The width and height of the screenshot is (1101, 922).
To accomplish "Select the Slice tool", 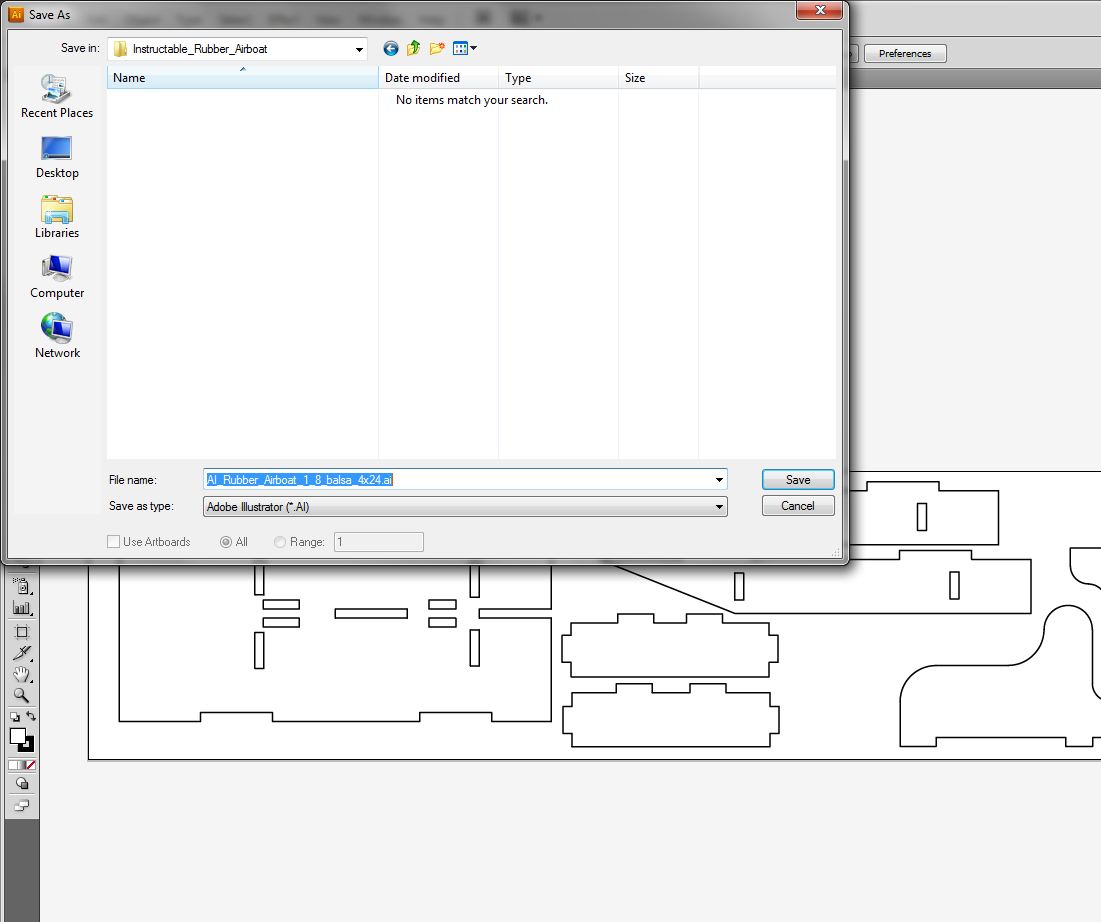I will click(x=22, y=653).
